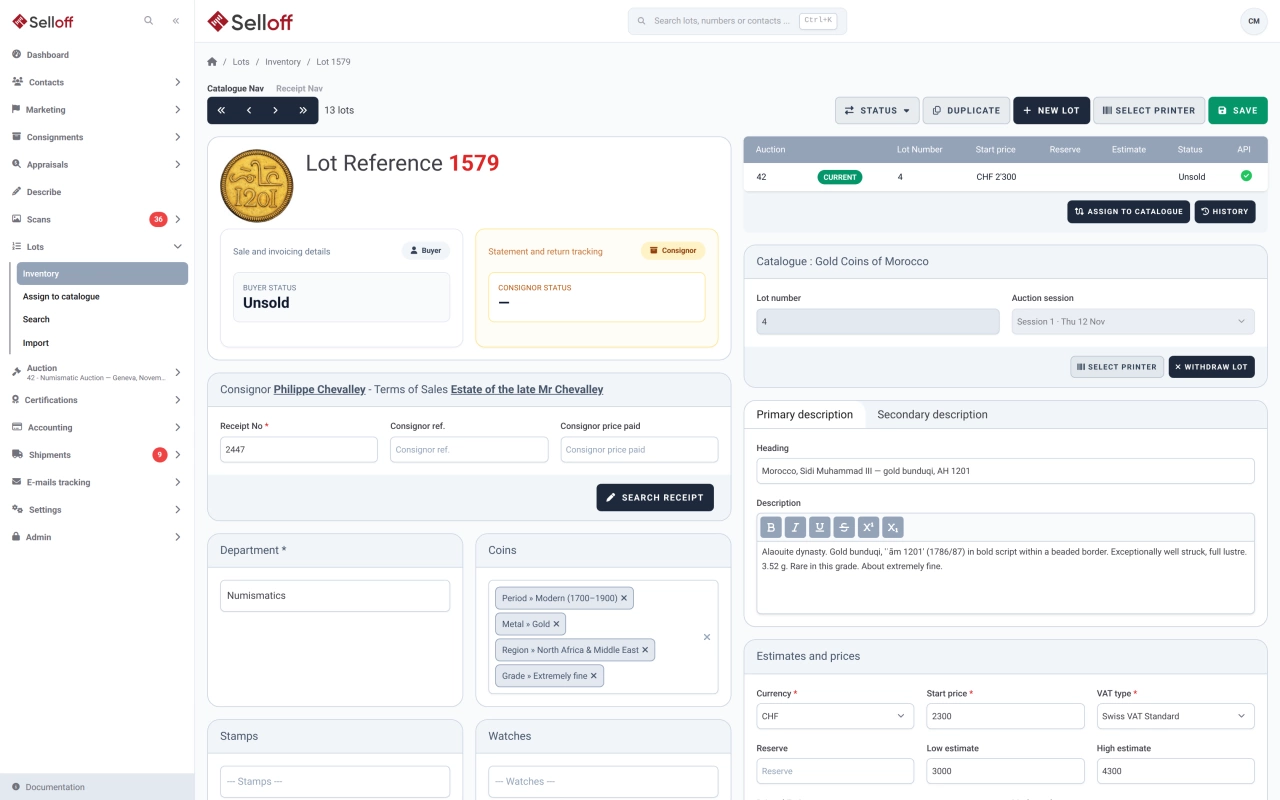Click the Duplicate button
The width and height of the screenshot is (1280, 800).
(x=966, y=110)
